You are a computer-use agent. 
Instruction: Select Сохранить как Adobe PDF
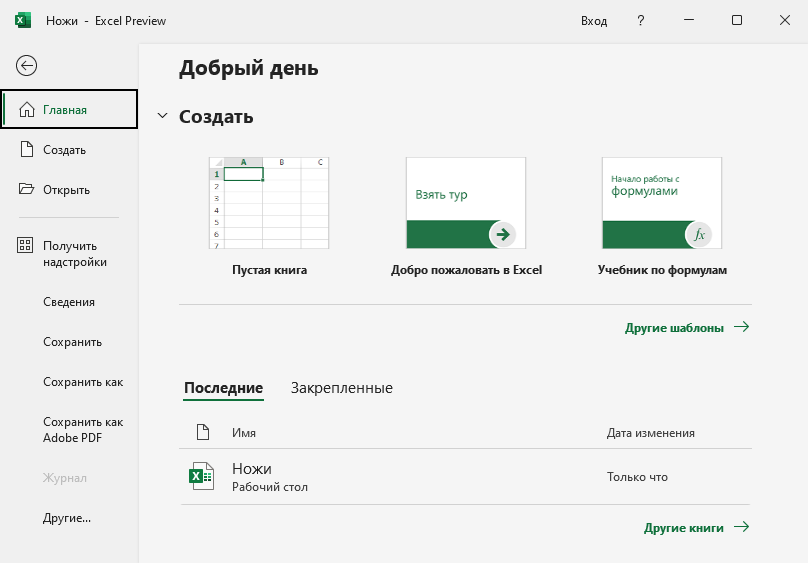tap(70, 430)
